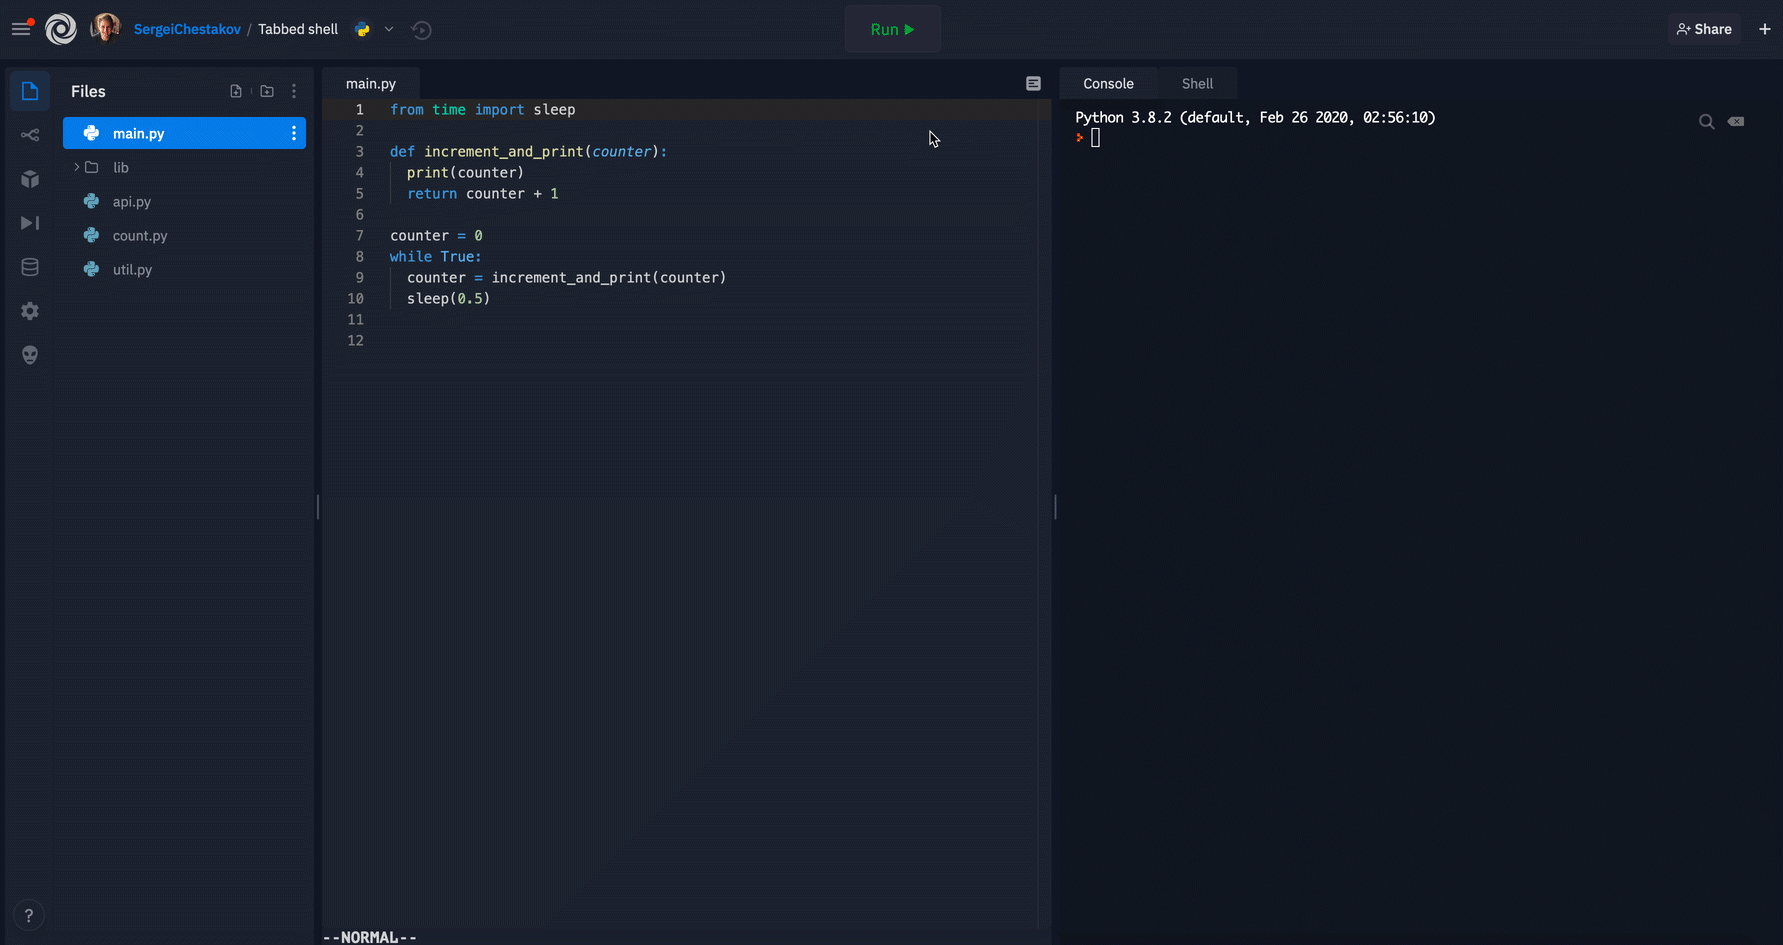Open the Settings gear in sidebar
Screen dimensions: 1783x945
(30, 311)
